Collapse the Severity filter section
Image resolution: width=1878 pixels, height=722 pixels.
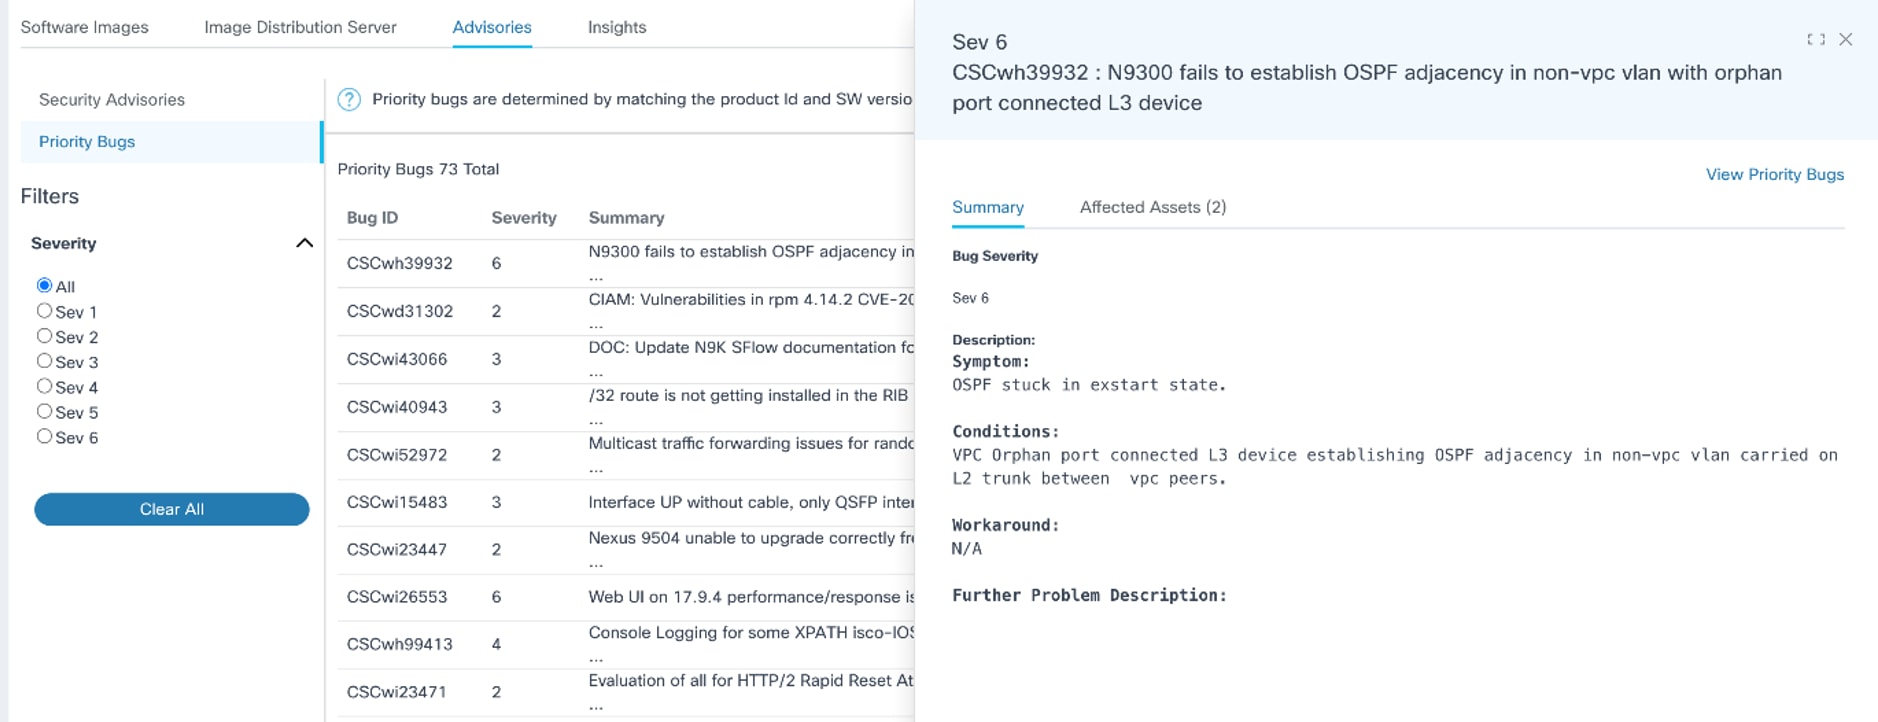tap(305, 243)
